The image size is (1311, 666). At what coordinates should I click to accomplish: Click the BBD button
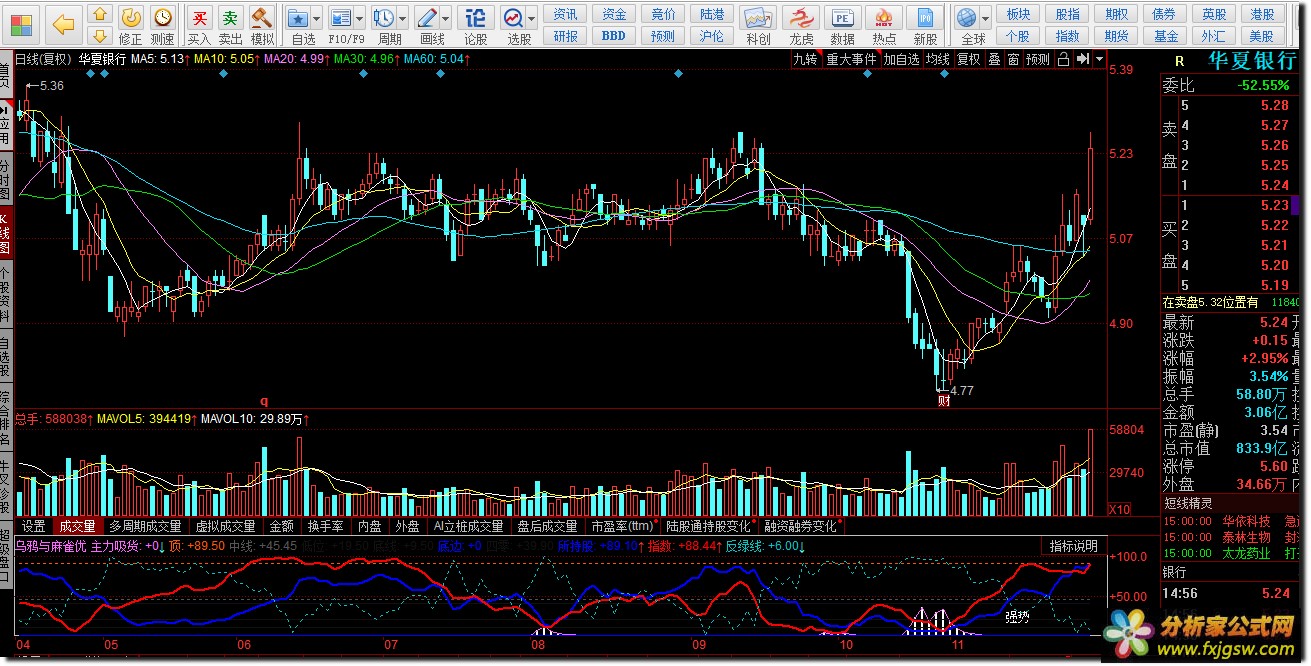[614, 36]
